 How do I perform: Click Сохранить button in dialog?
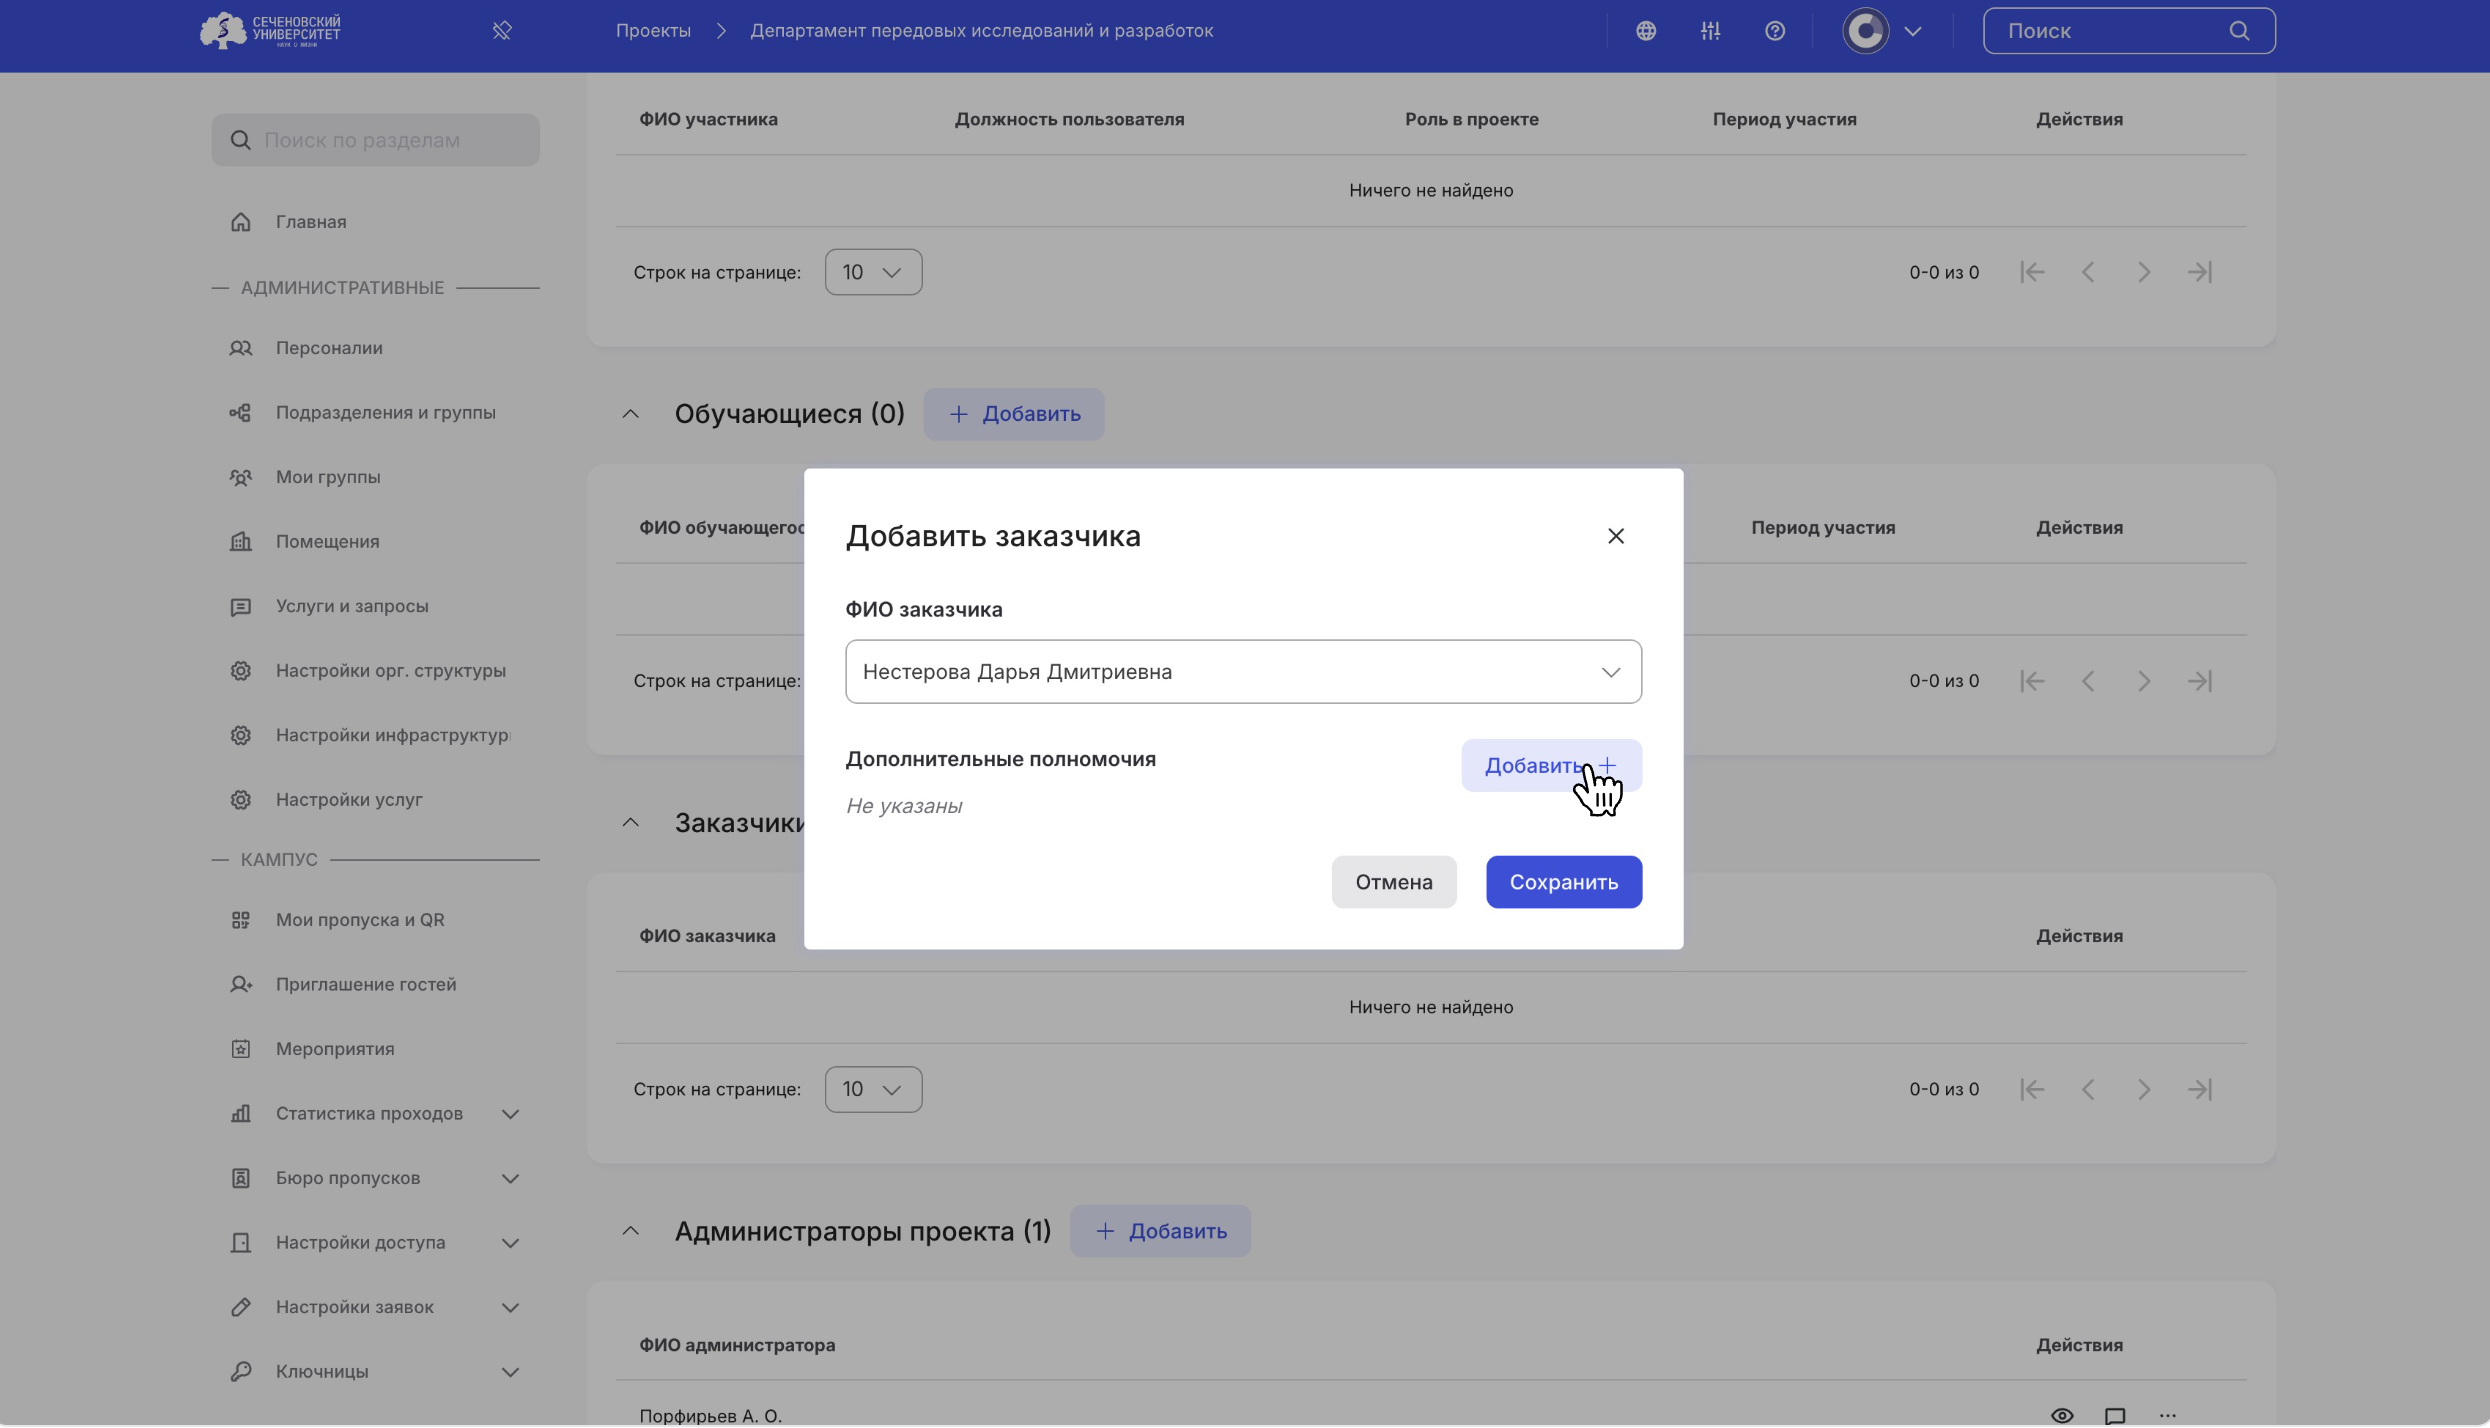click(x=1563, y=882)
